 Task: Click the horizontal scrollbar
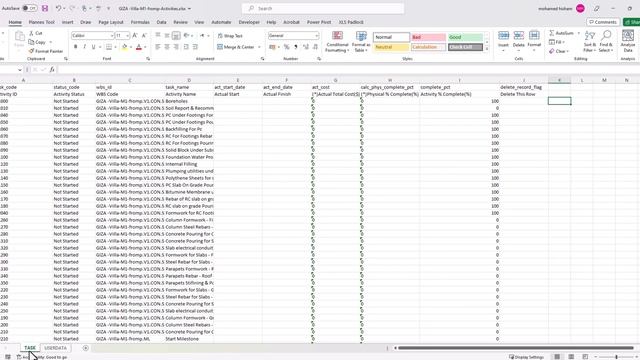(516, 348)
